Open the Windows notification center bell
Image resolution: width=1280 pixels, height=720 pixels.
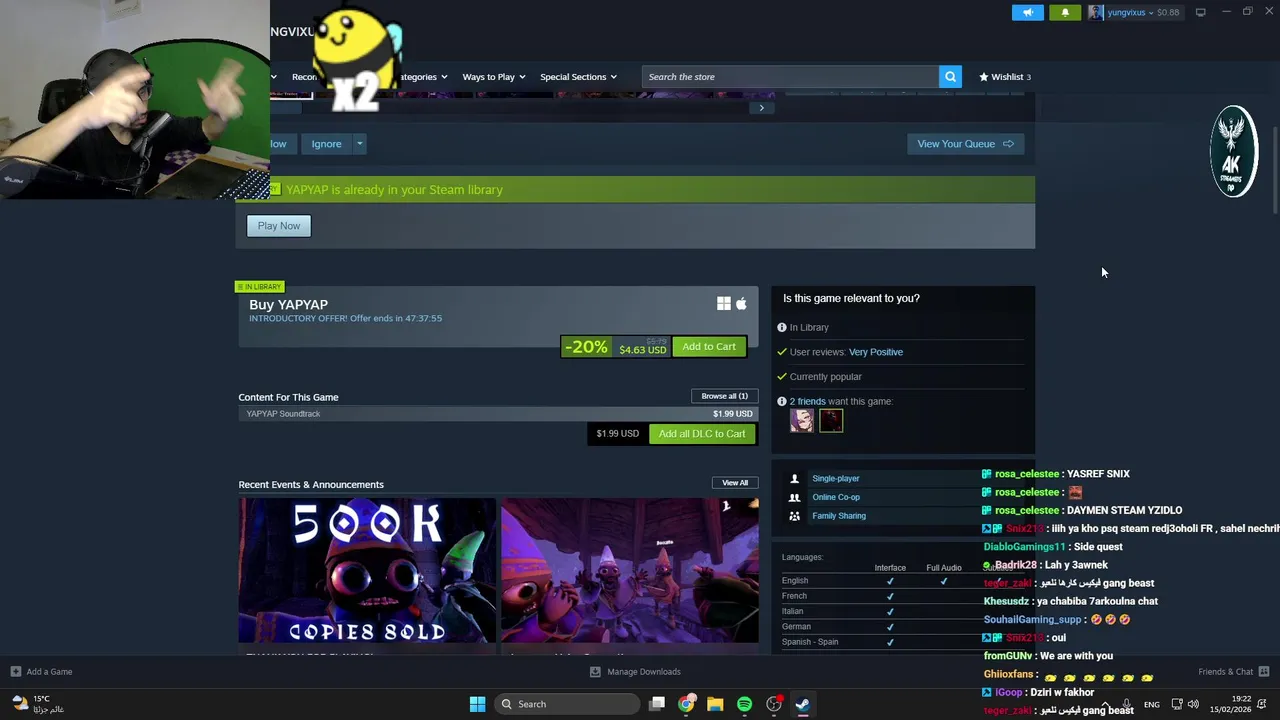coord(1264,704)
